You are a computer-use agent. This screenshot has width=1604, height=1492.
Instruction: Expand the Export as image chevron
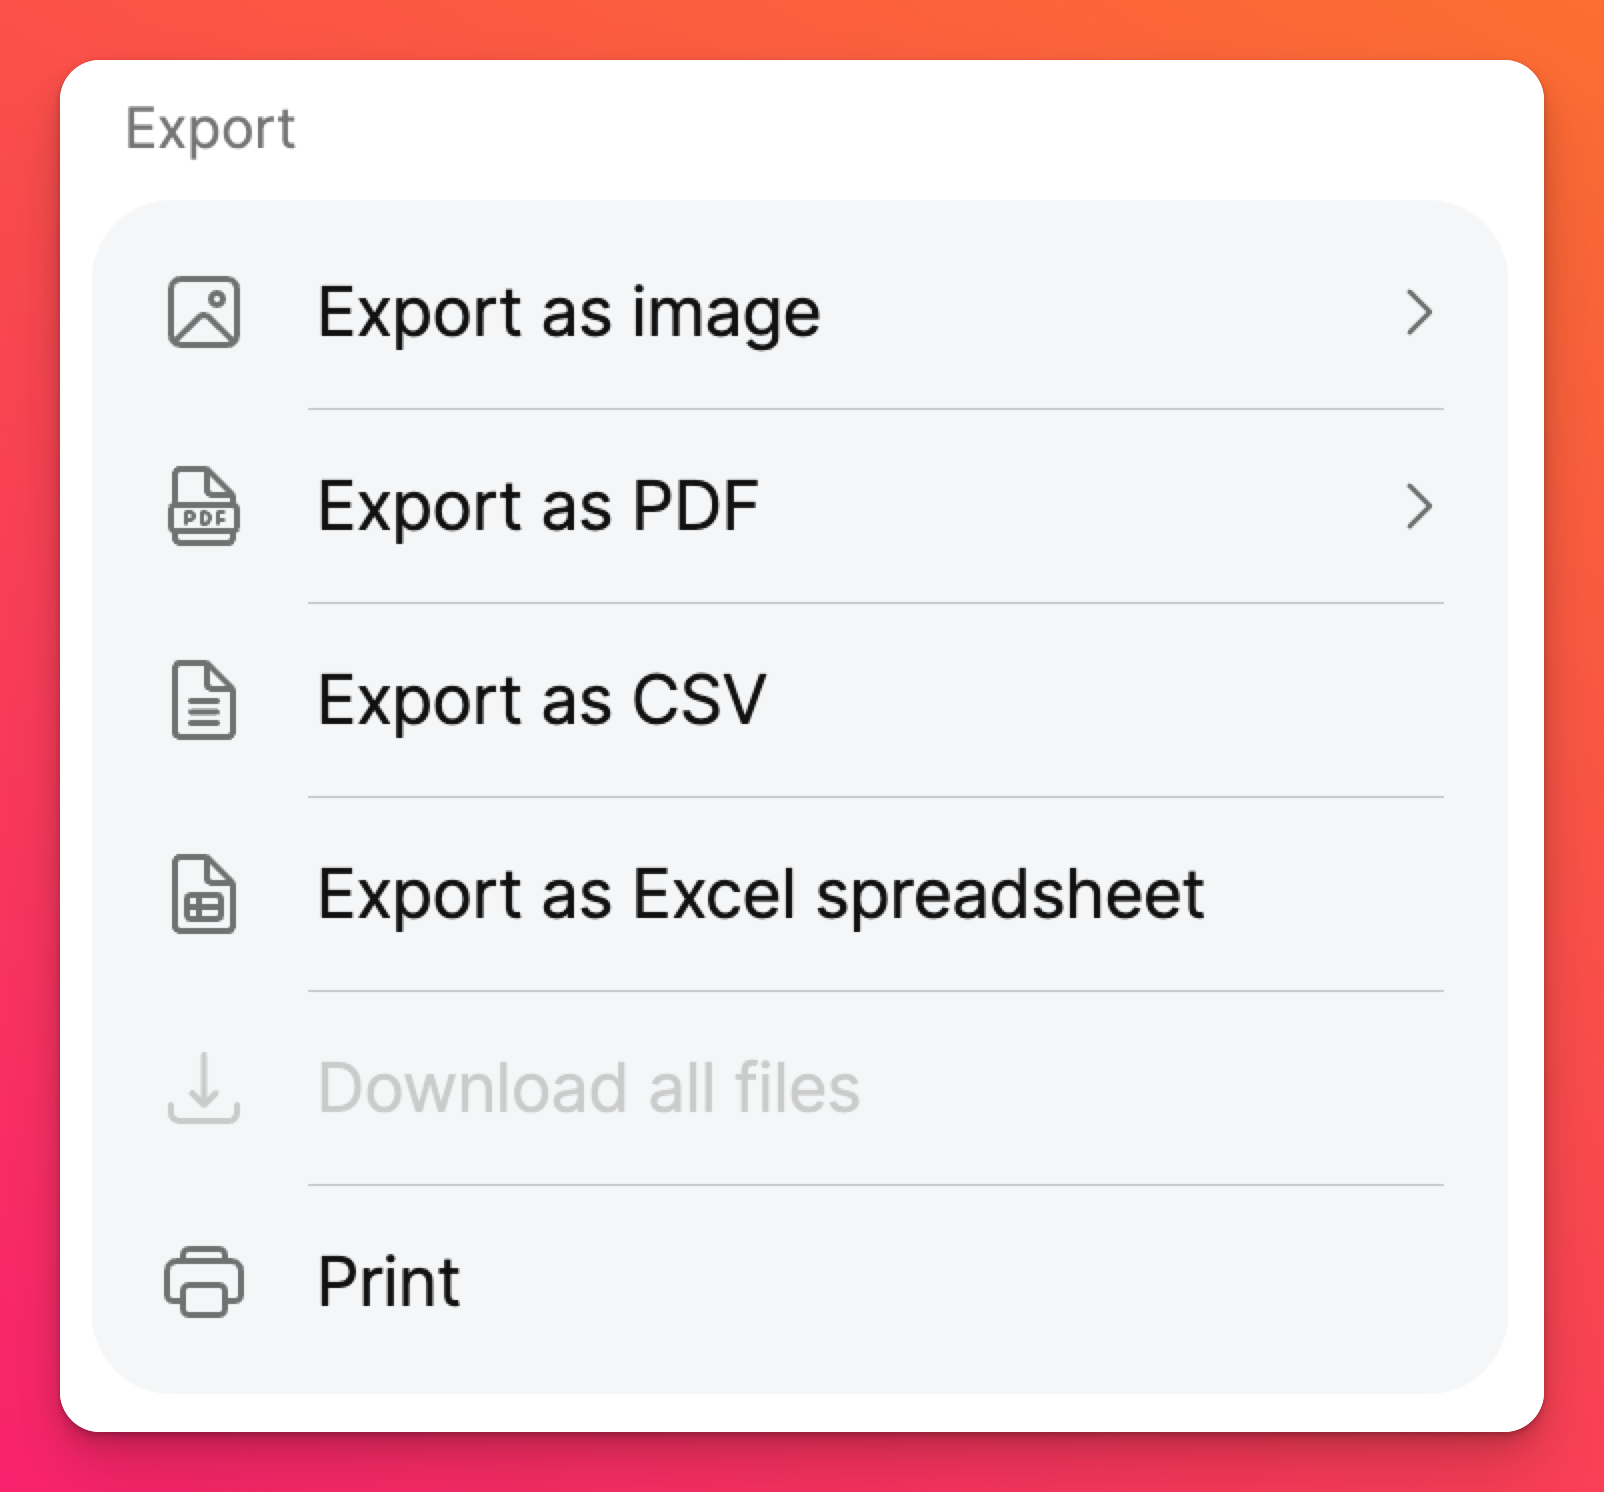(1419, 313)
